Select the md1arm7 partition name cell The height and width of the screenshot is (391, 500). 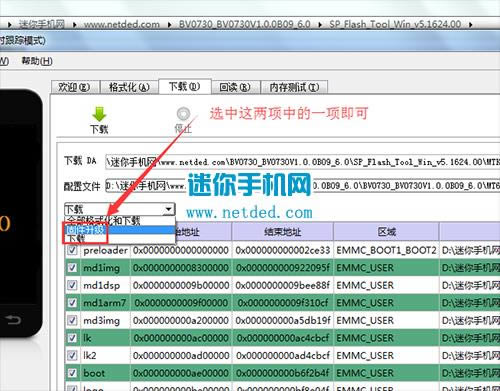tap(105, 303)
